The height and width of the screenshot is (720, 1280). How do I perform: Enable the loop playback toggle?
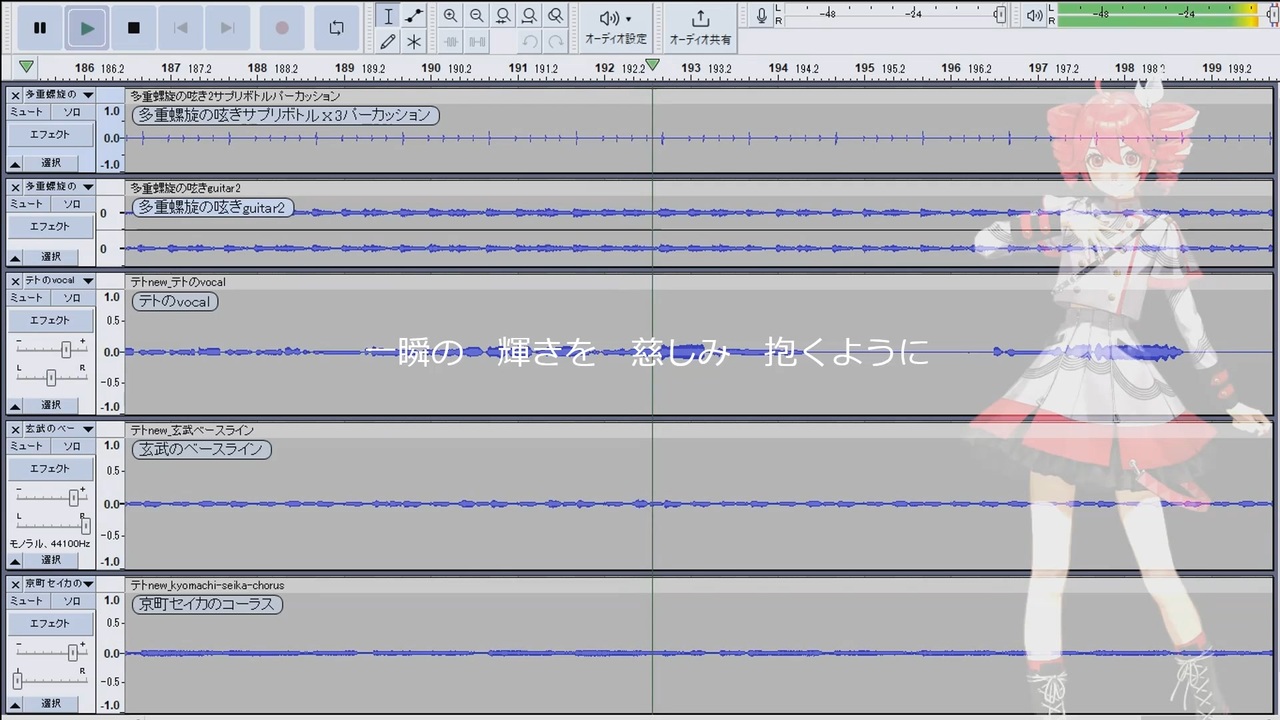[336, 27]
